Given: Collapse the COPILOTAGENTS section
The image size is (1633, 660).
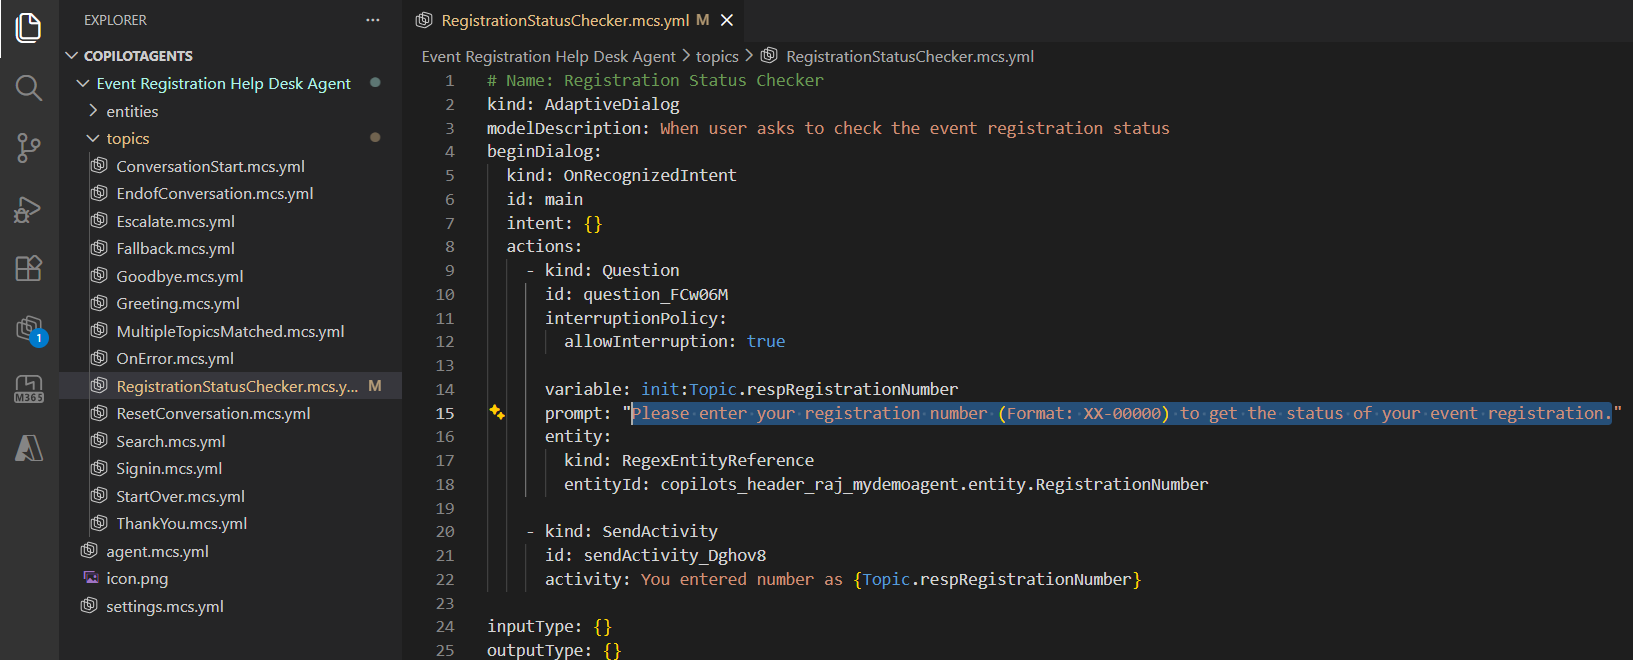Looking at the screenshot, I should point(71,56).
